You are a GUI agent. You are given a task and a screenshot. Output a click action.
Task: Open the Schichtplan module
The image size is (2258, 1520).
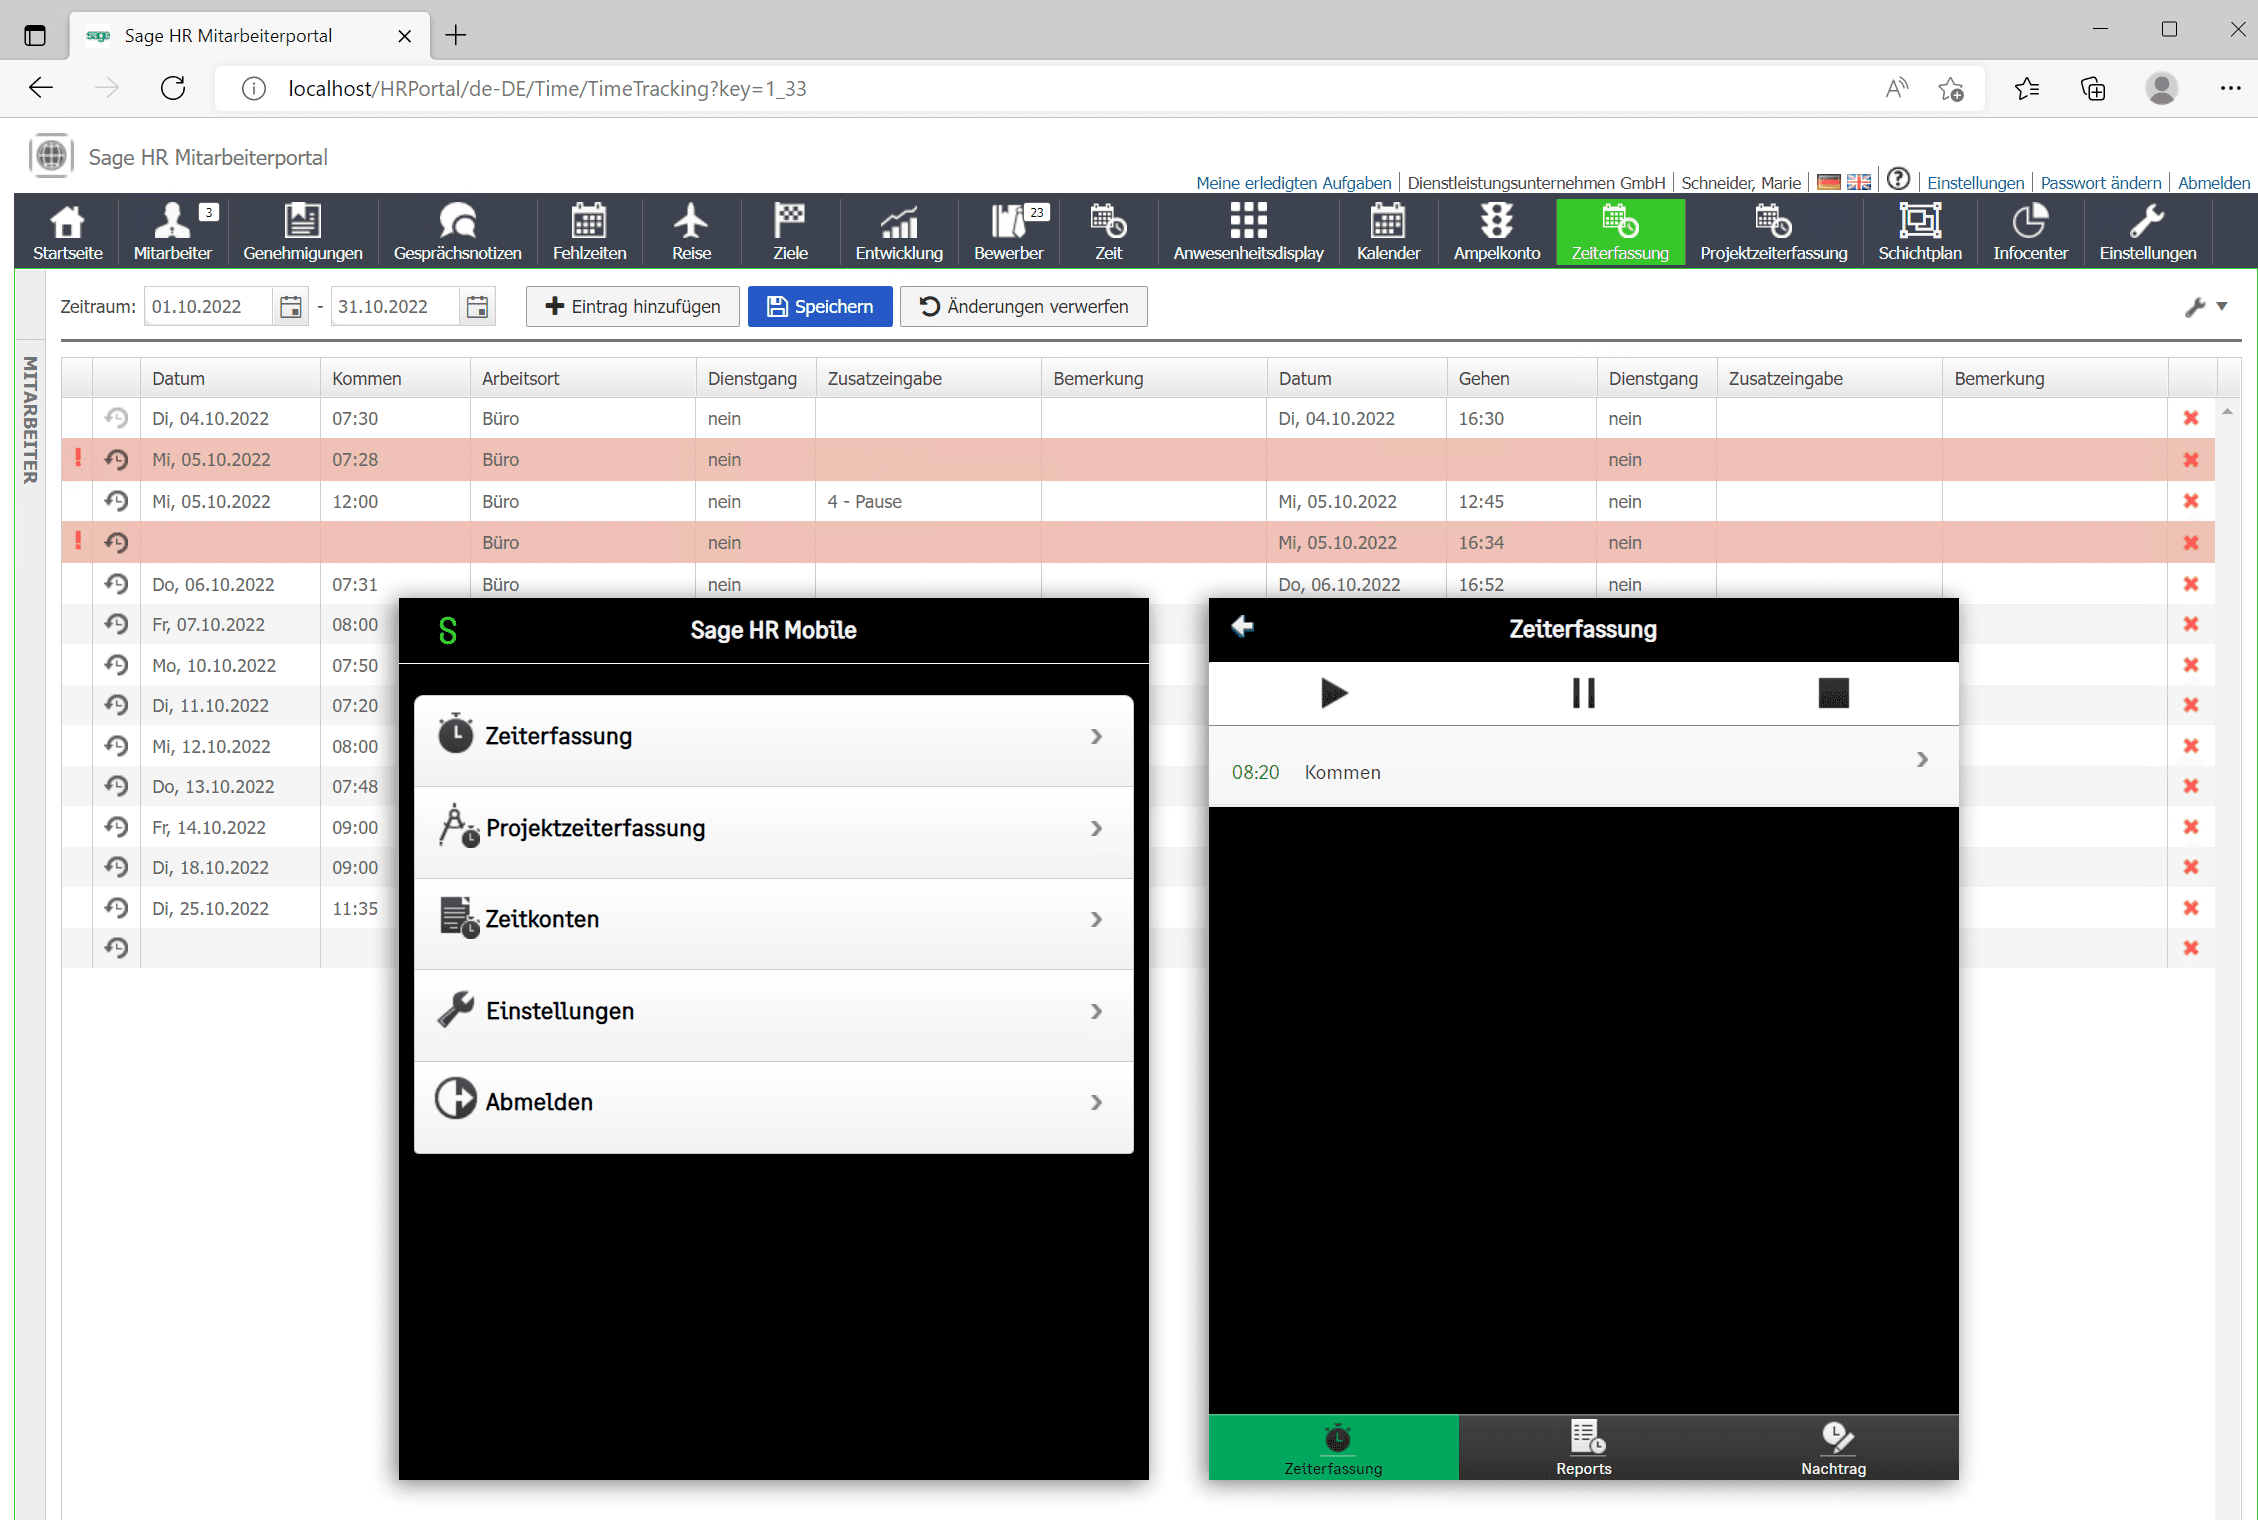[1920, 232]
